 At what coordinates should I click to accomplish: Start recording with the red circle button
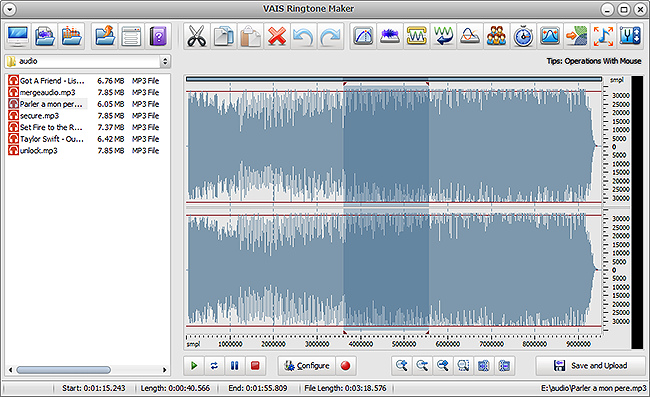pos(345,366)
